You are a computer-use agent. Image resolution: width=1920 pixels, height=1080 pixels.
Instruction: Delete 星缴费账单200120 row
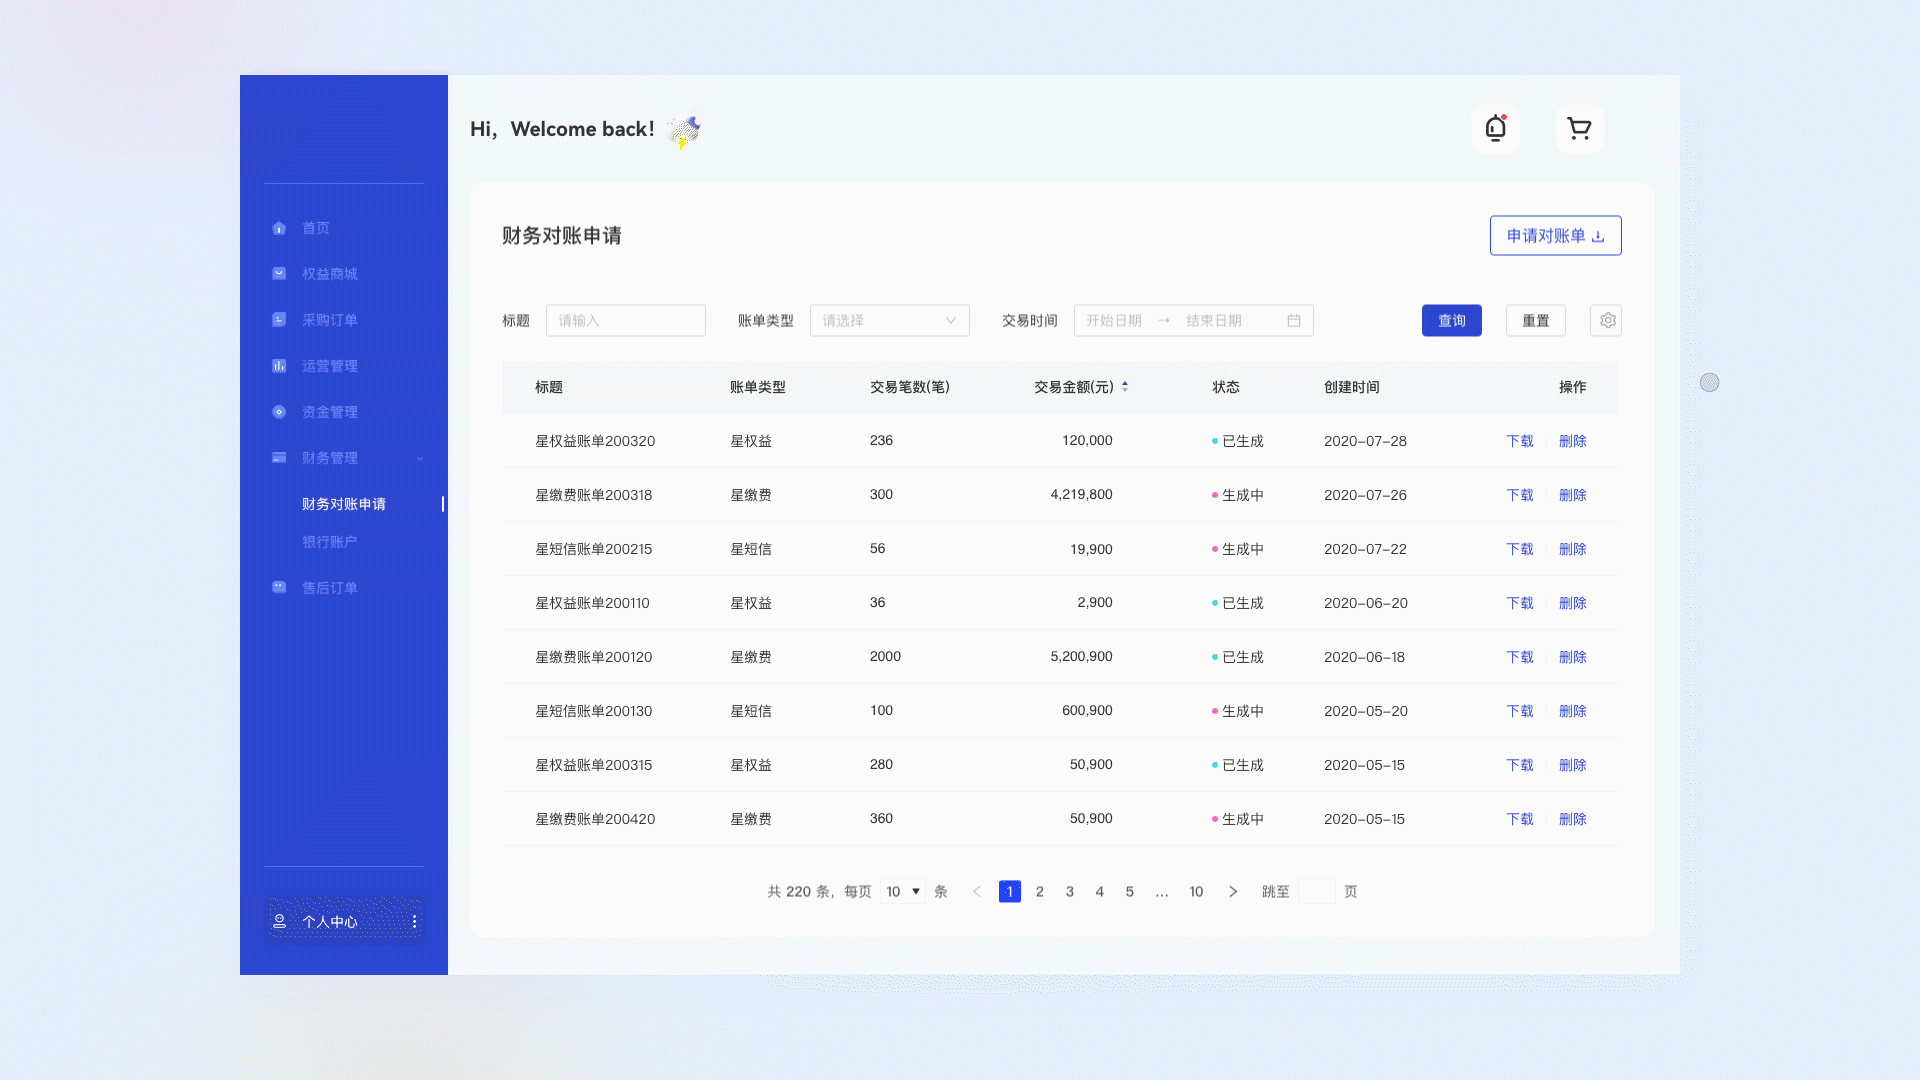1573,657
